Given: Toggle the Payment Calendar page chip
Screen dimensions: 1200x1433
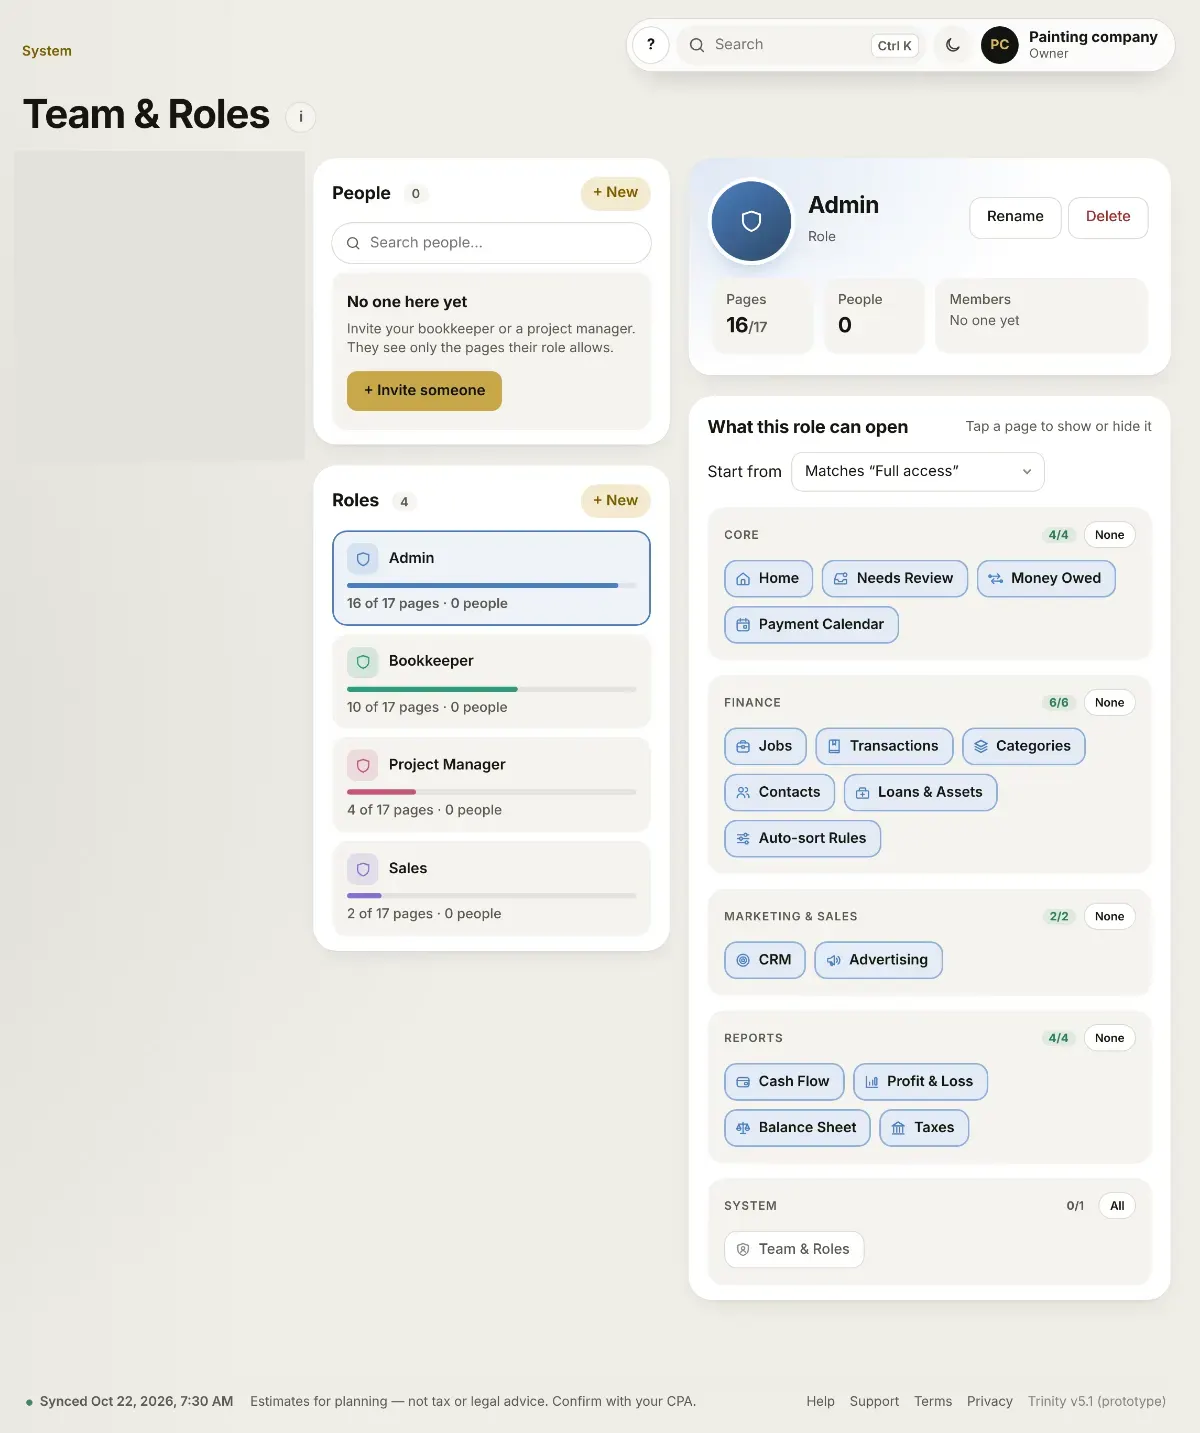Looking at the screenshot, I should 811,624.
